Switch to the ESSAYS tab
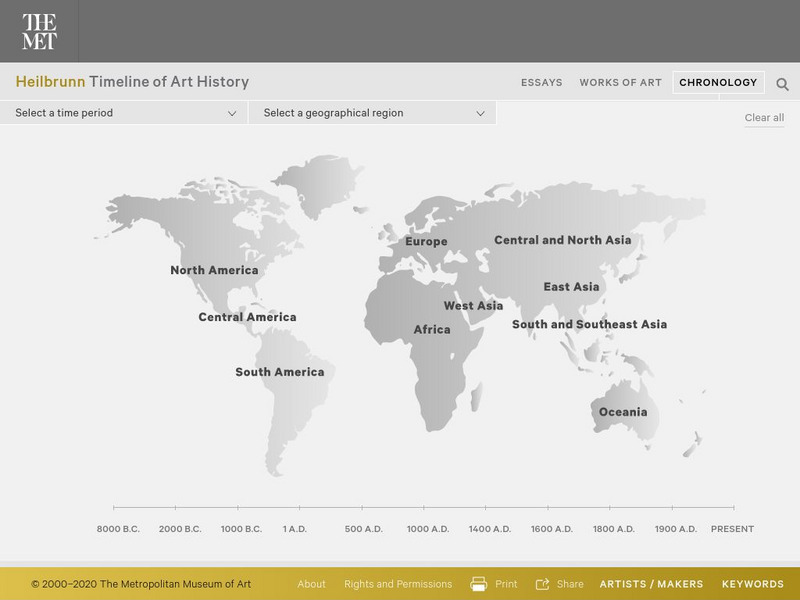The width and height of the screenshot is (800, 600). (541, 82)
